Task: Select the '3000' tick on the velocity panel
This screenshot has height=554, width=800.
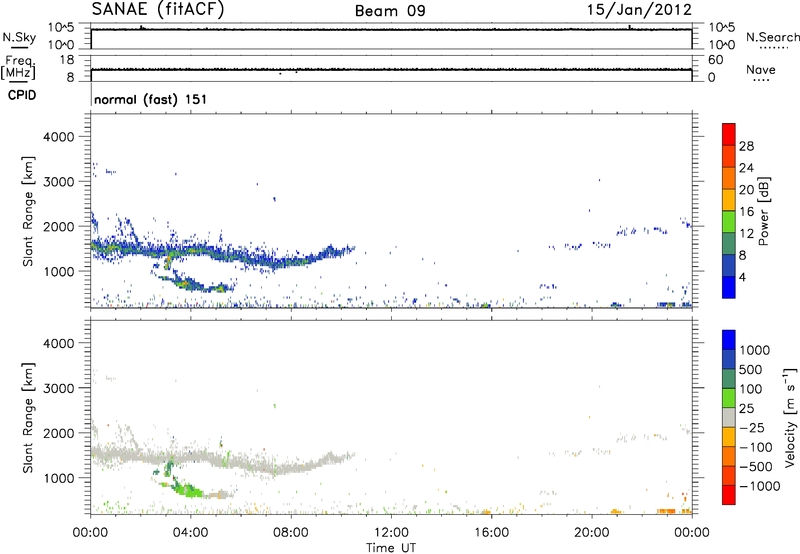Action: click(58, 388)
